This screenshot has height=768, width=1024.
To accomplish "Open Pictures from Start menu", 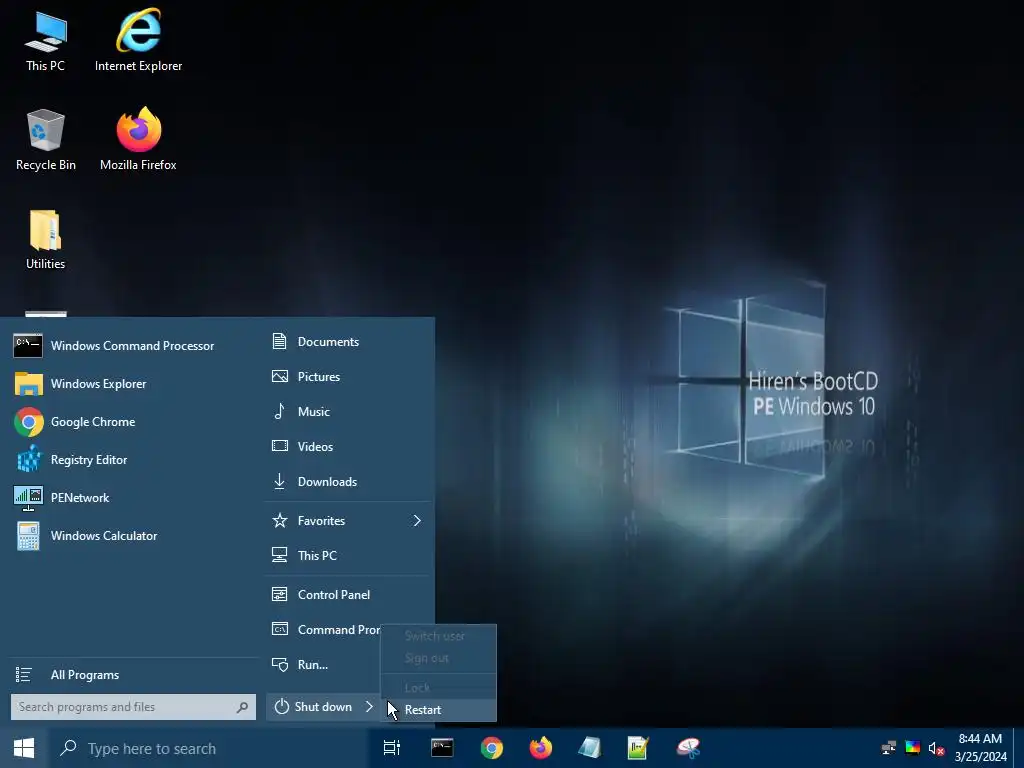I will tap(348, 377).
